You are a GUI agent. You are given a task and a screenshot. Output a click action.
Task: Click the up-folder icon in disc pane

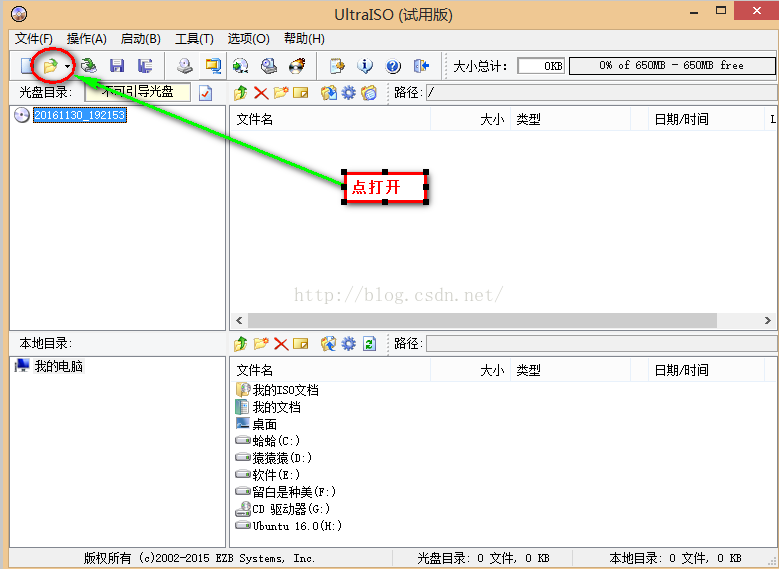tap(240, 92)
